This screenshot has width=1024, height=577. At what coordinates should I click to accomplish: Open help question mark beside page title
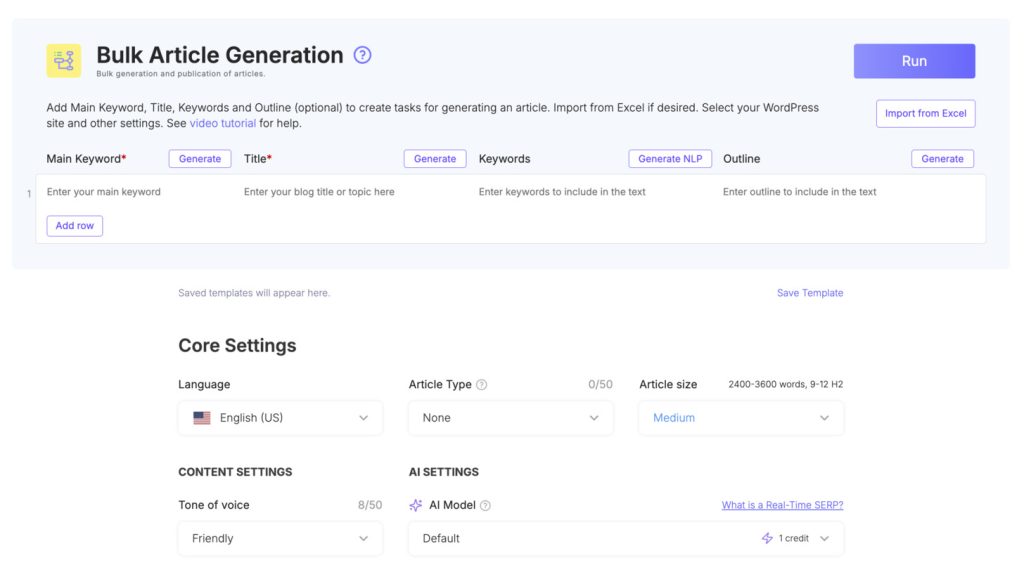coord(362,55)
